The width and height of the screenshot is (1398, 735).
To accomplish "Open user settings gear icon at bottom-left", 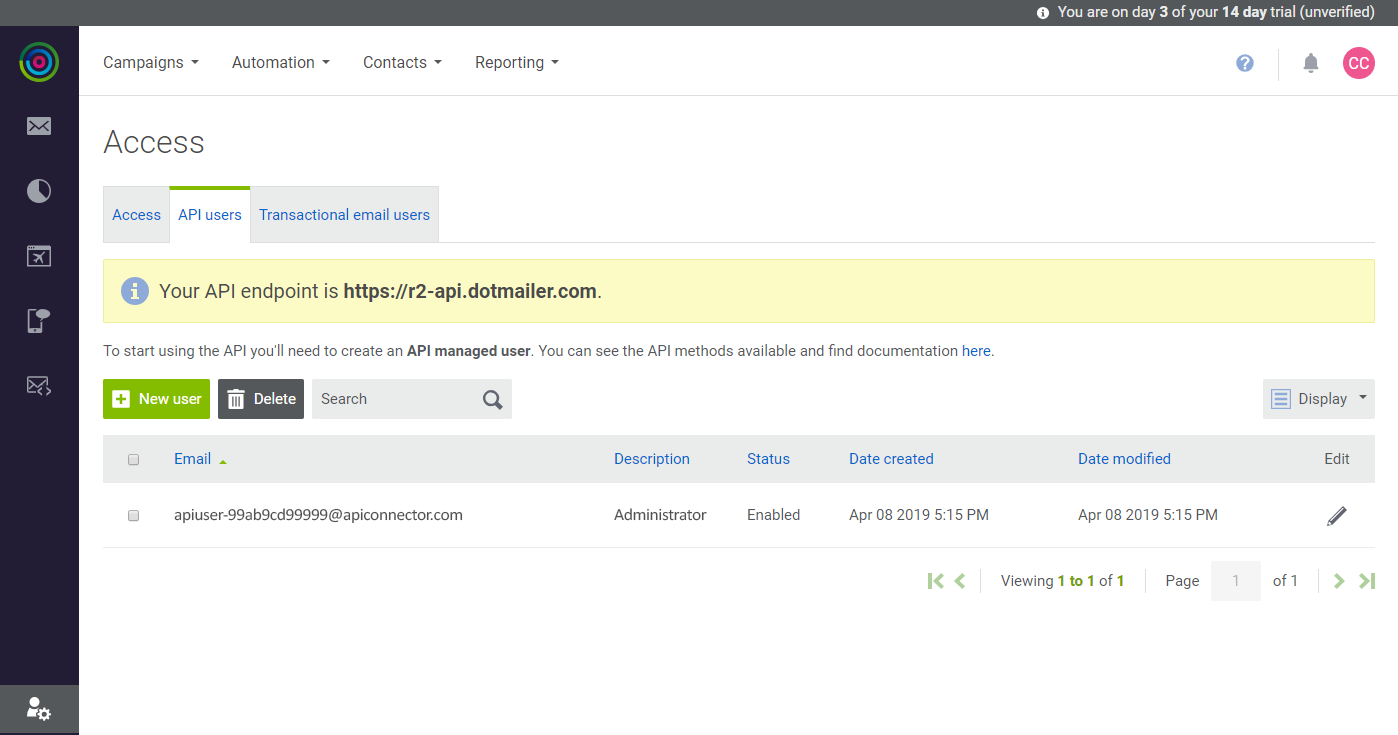I will point(39,710).
